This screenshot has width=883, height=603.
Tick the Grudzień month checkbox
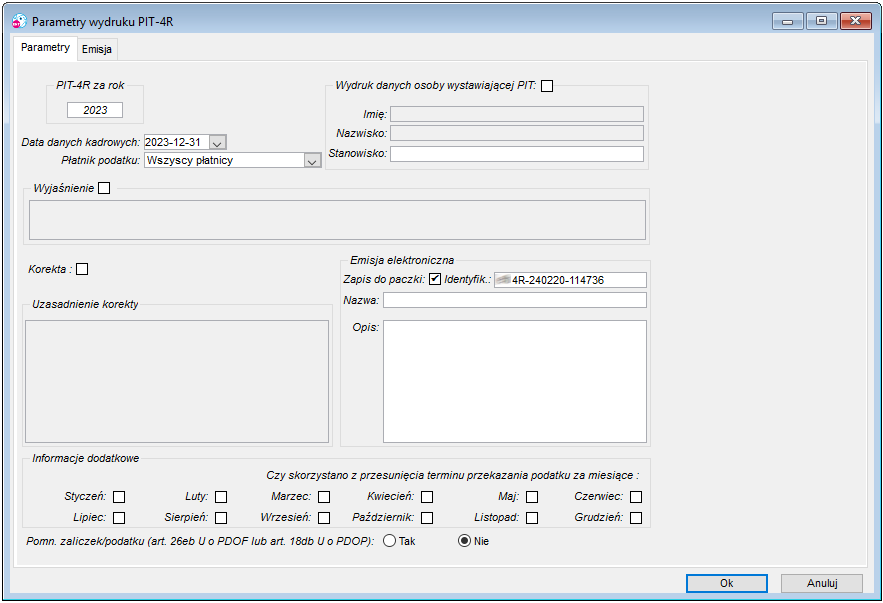pos(636,518)
